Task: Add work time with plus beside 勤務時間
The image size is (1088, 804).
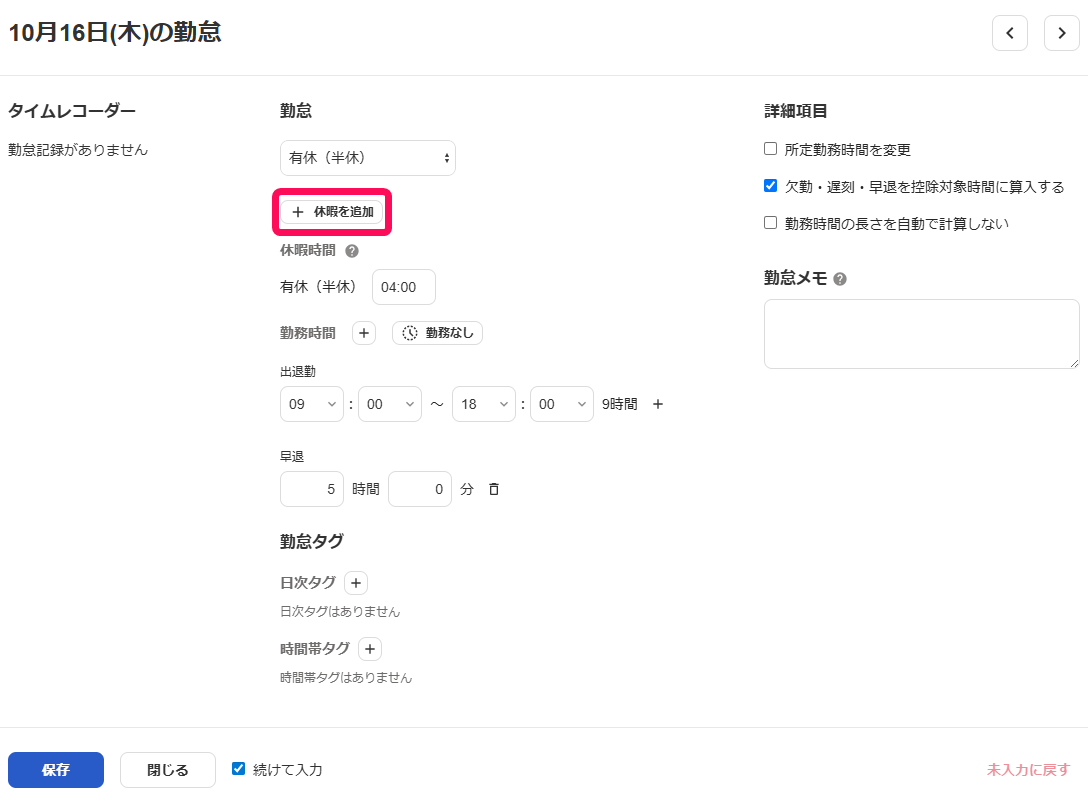Action: click(x=364, y=333)
